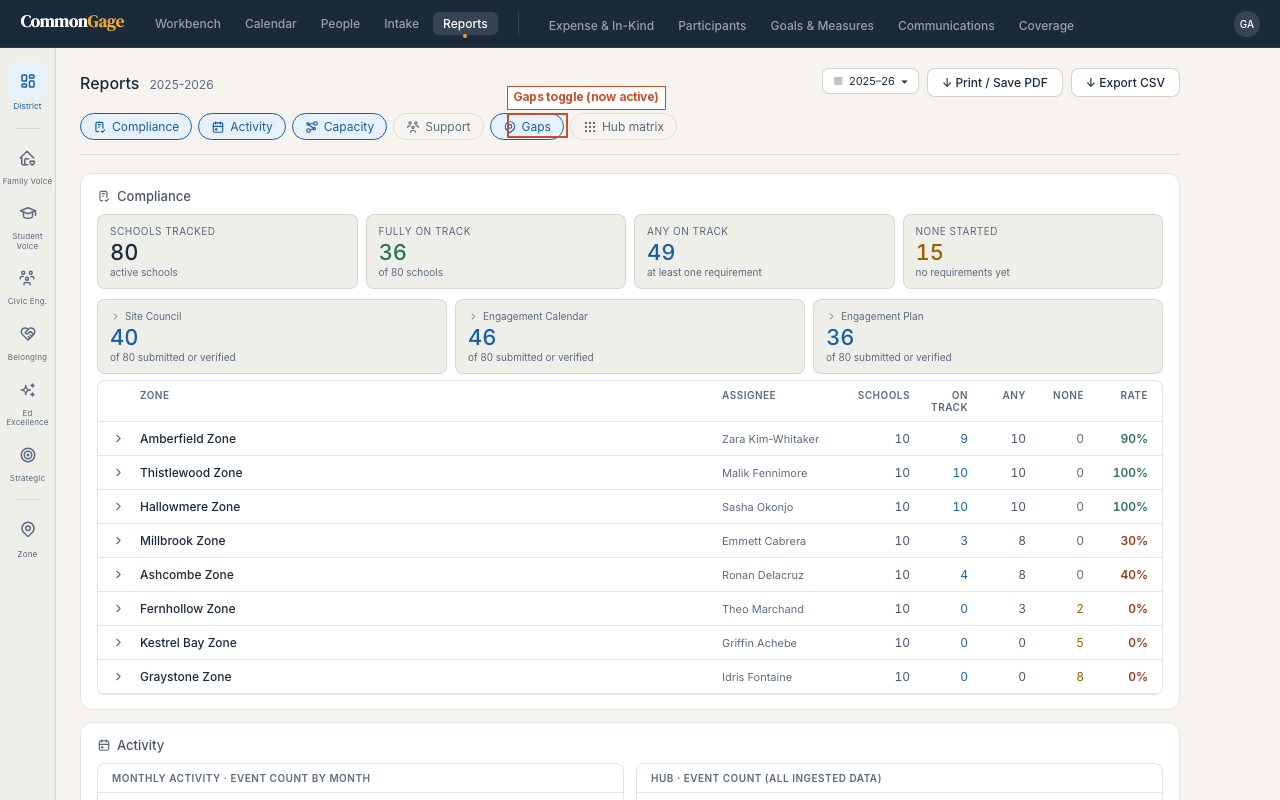Open the District sidebar icon
The image size is (1280, 800).
coord(27,87)
